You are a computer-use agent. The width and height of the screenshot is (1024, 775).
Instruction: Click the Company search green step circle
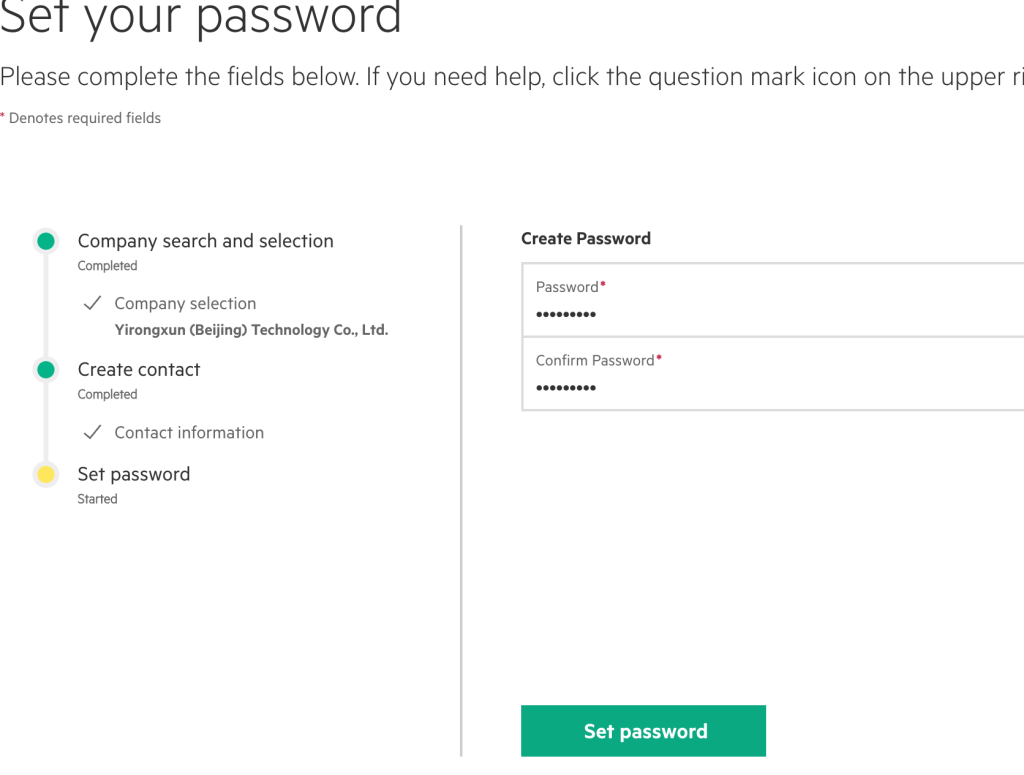pos(46,241)
